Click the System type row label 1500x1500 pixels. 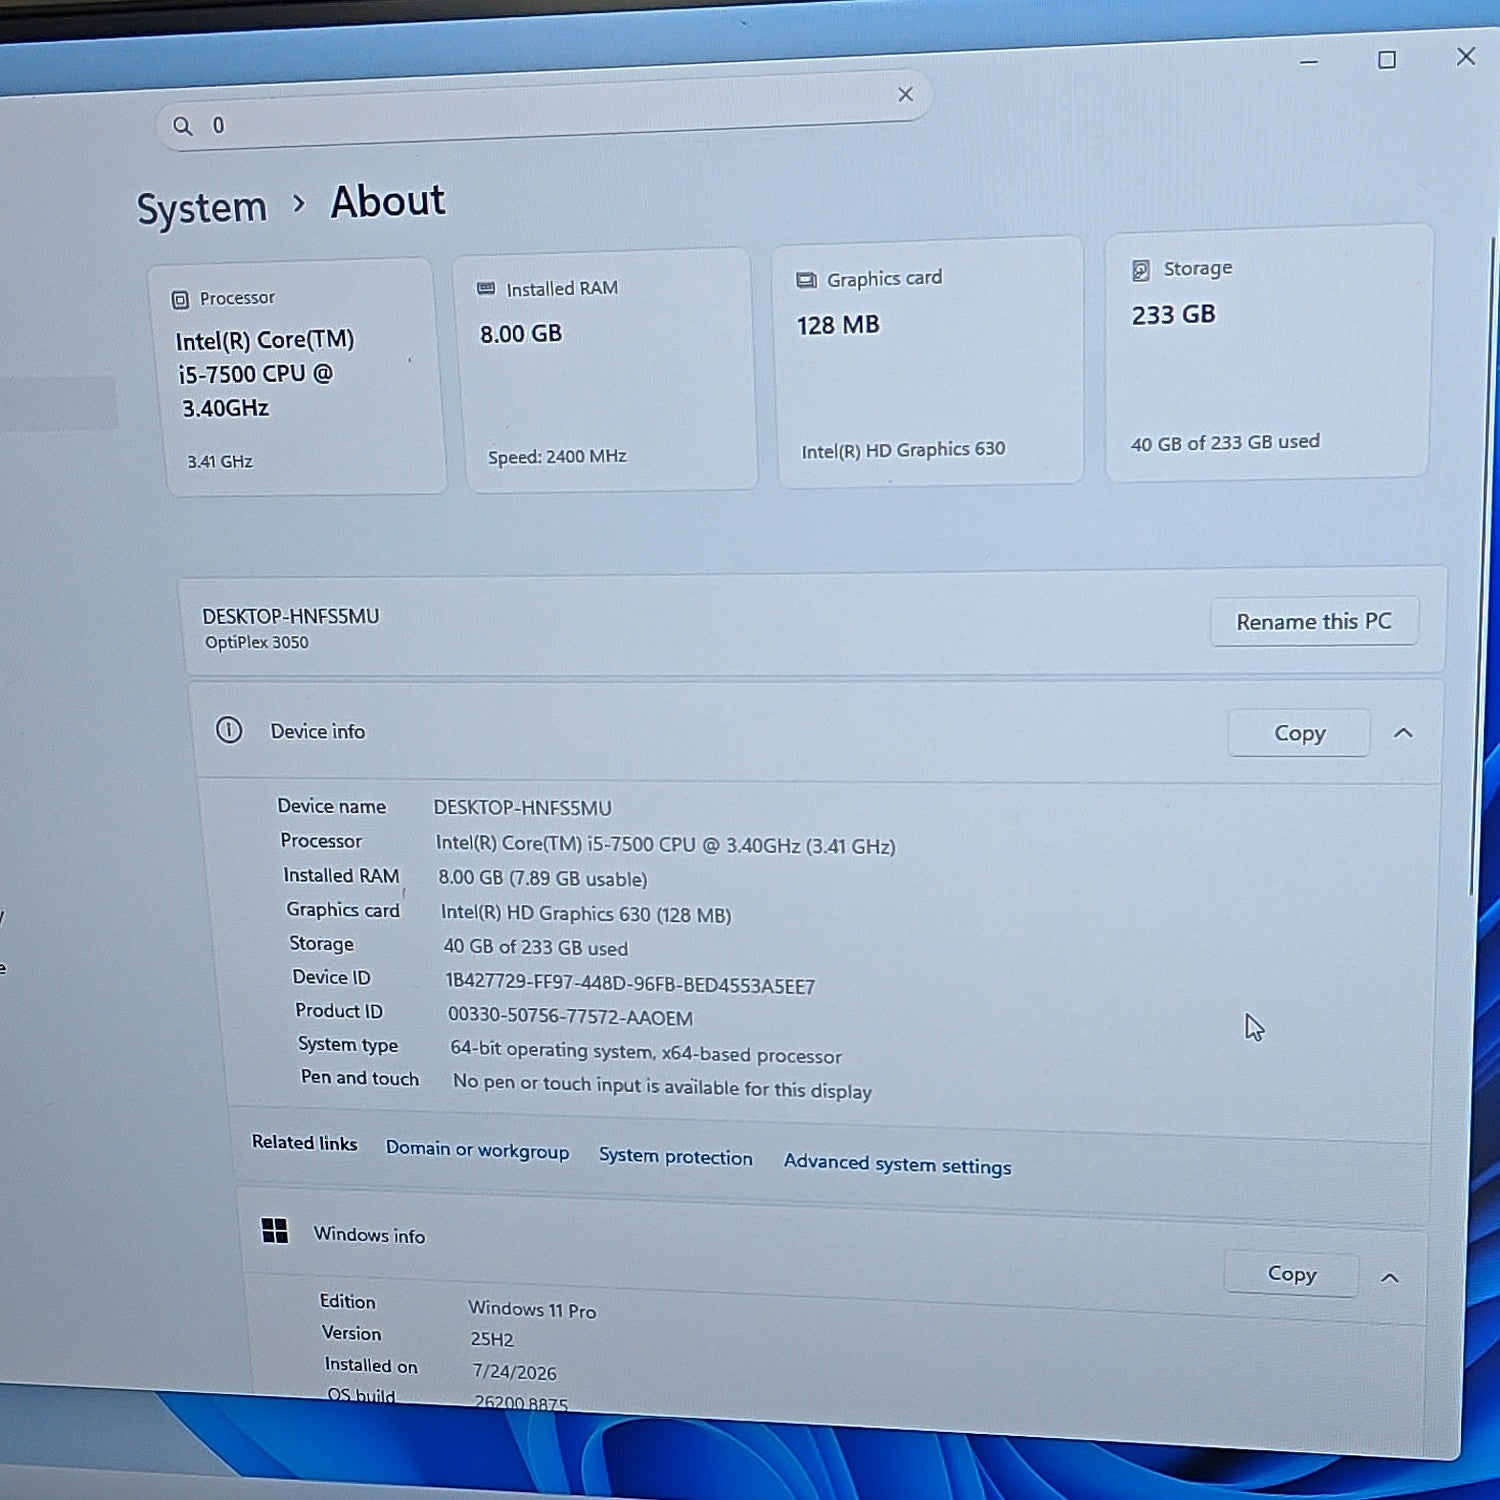[x=348, y=1045]
